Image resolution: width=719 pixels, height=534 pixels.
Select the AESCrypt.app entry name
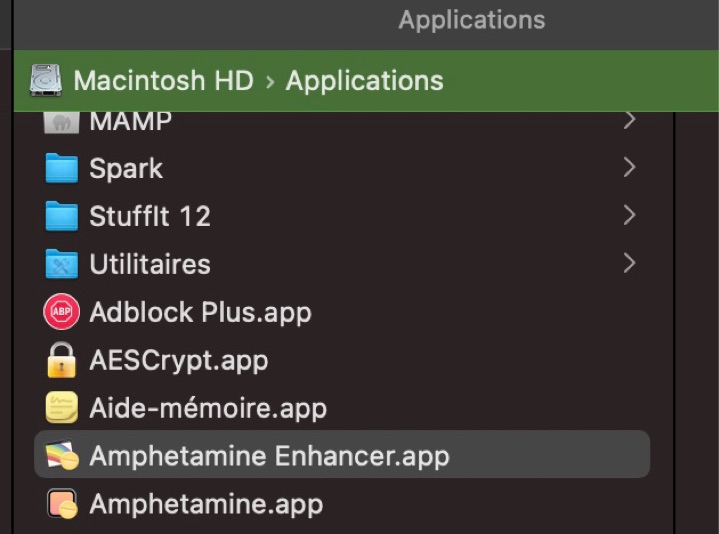coord(178,360)
